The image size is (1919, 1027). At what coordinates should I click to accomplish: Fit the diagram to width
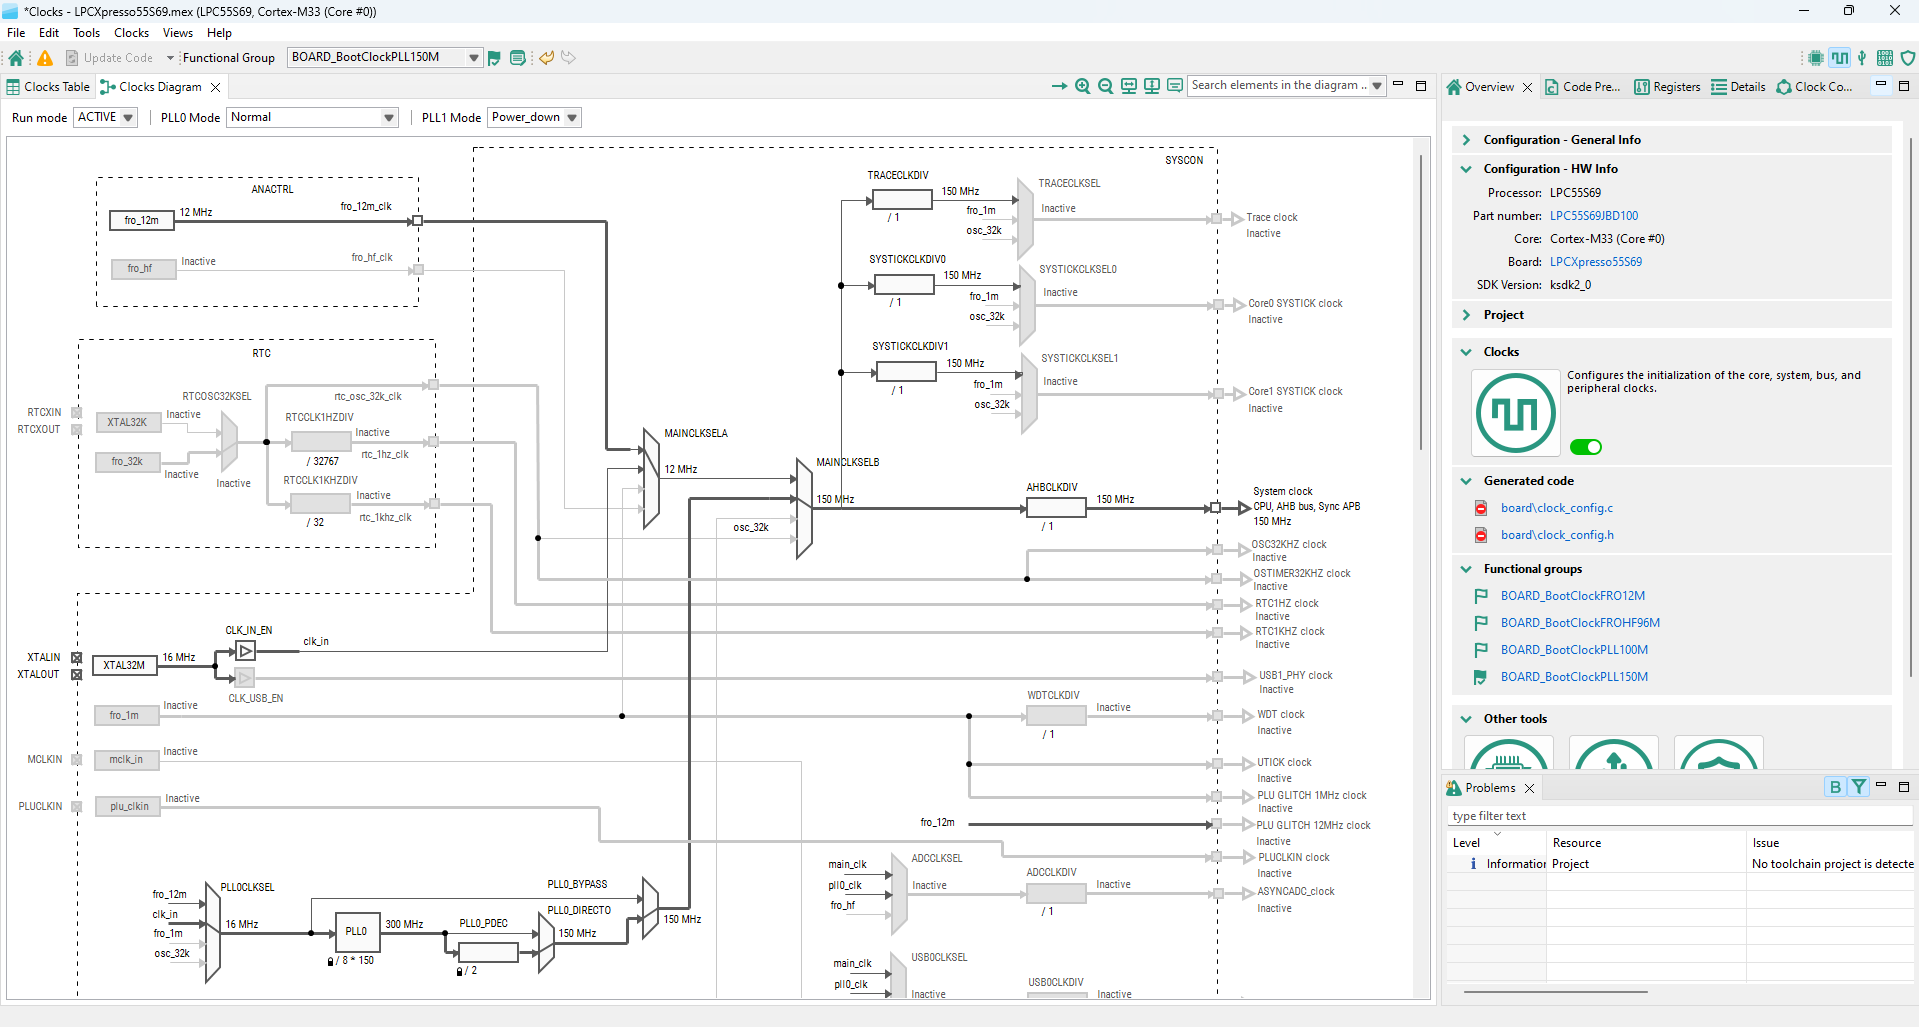[x=1129, y=86]
